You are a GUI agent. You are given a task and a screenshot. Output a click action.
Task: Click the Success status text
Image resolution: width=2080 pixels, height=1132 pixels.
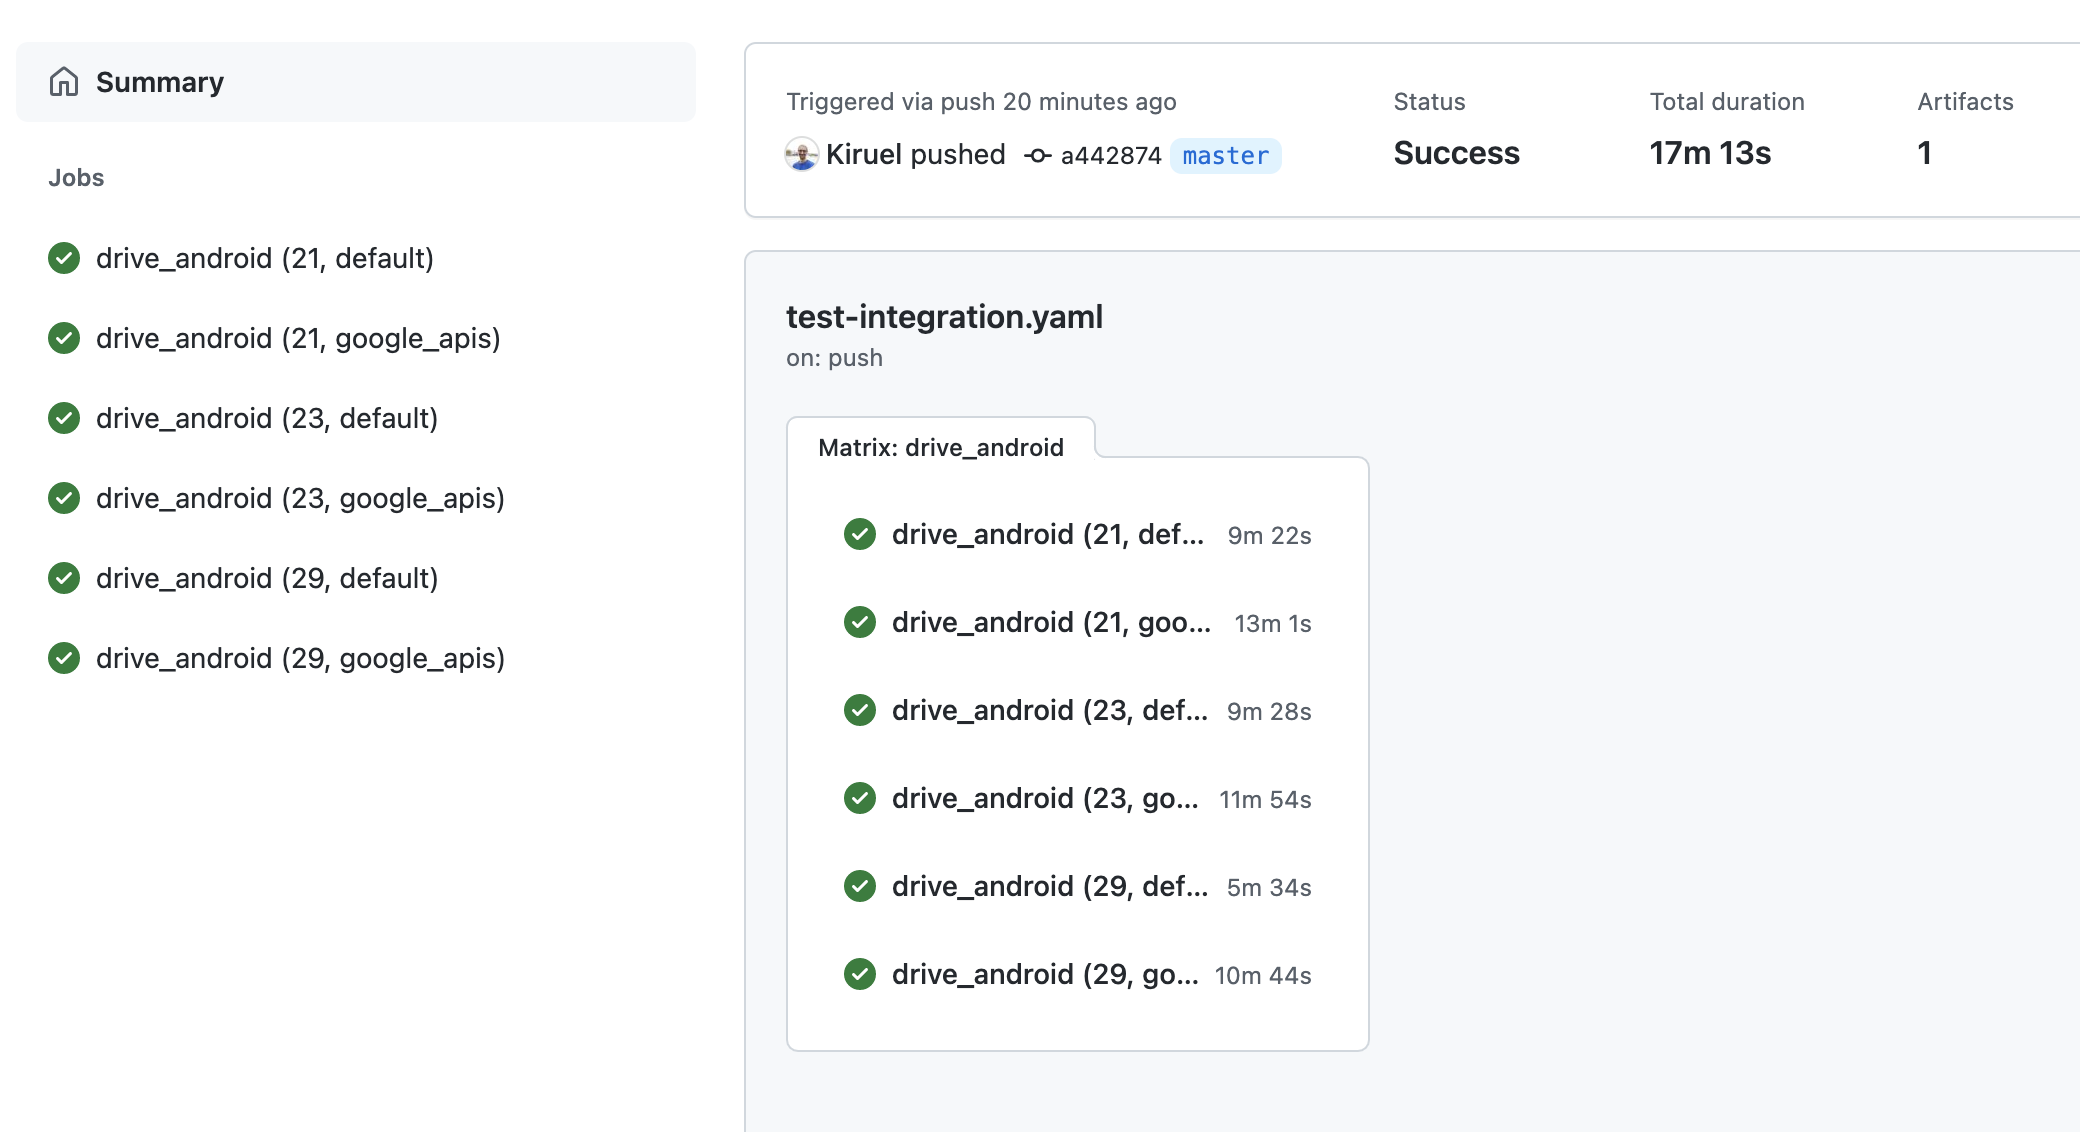pyautogui.click(x=1456, y=153)
